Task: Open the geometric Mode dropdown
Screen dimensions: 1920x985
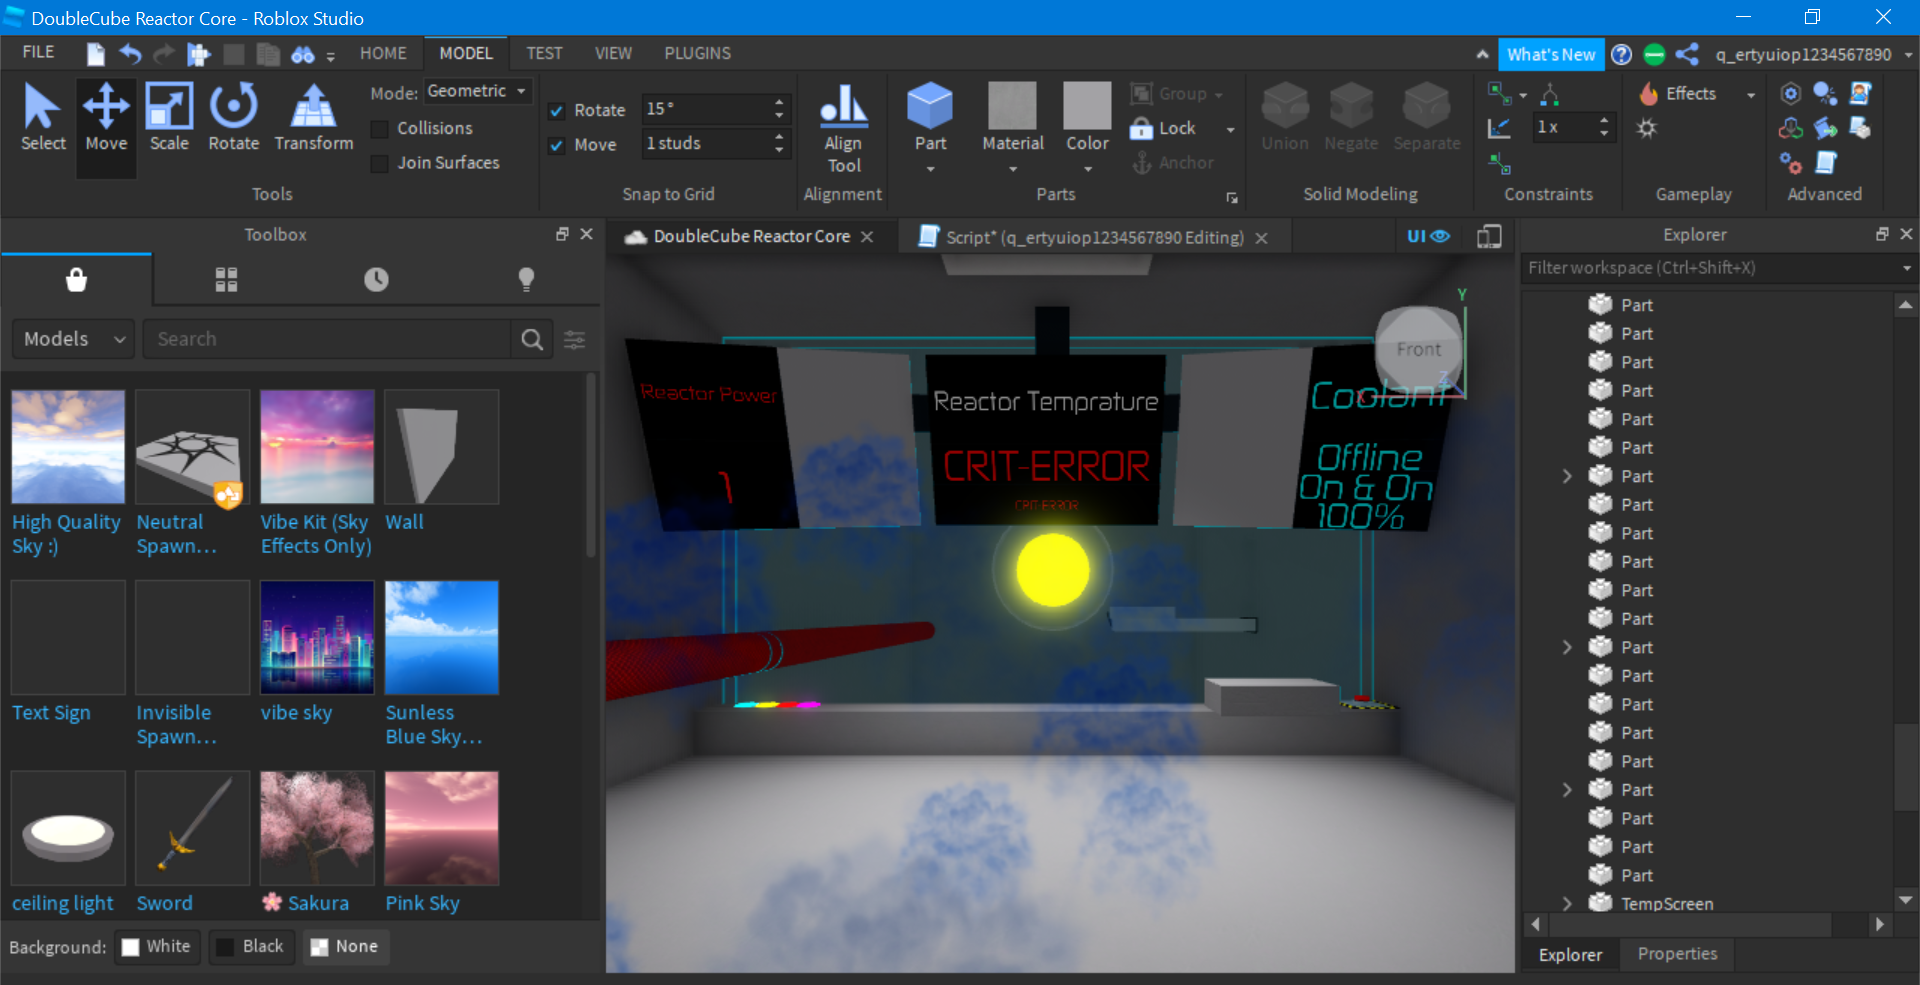Action: [478, 90]
